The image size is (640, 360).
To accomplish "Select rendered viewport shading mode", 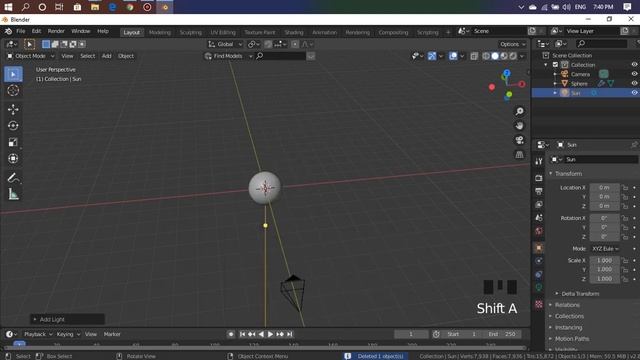I will (x=513, y=56).
